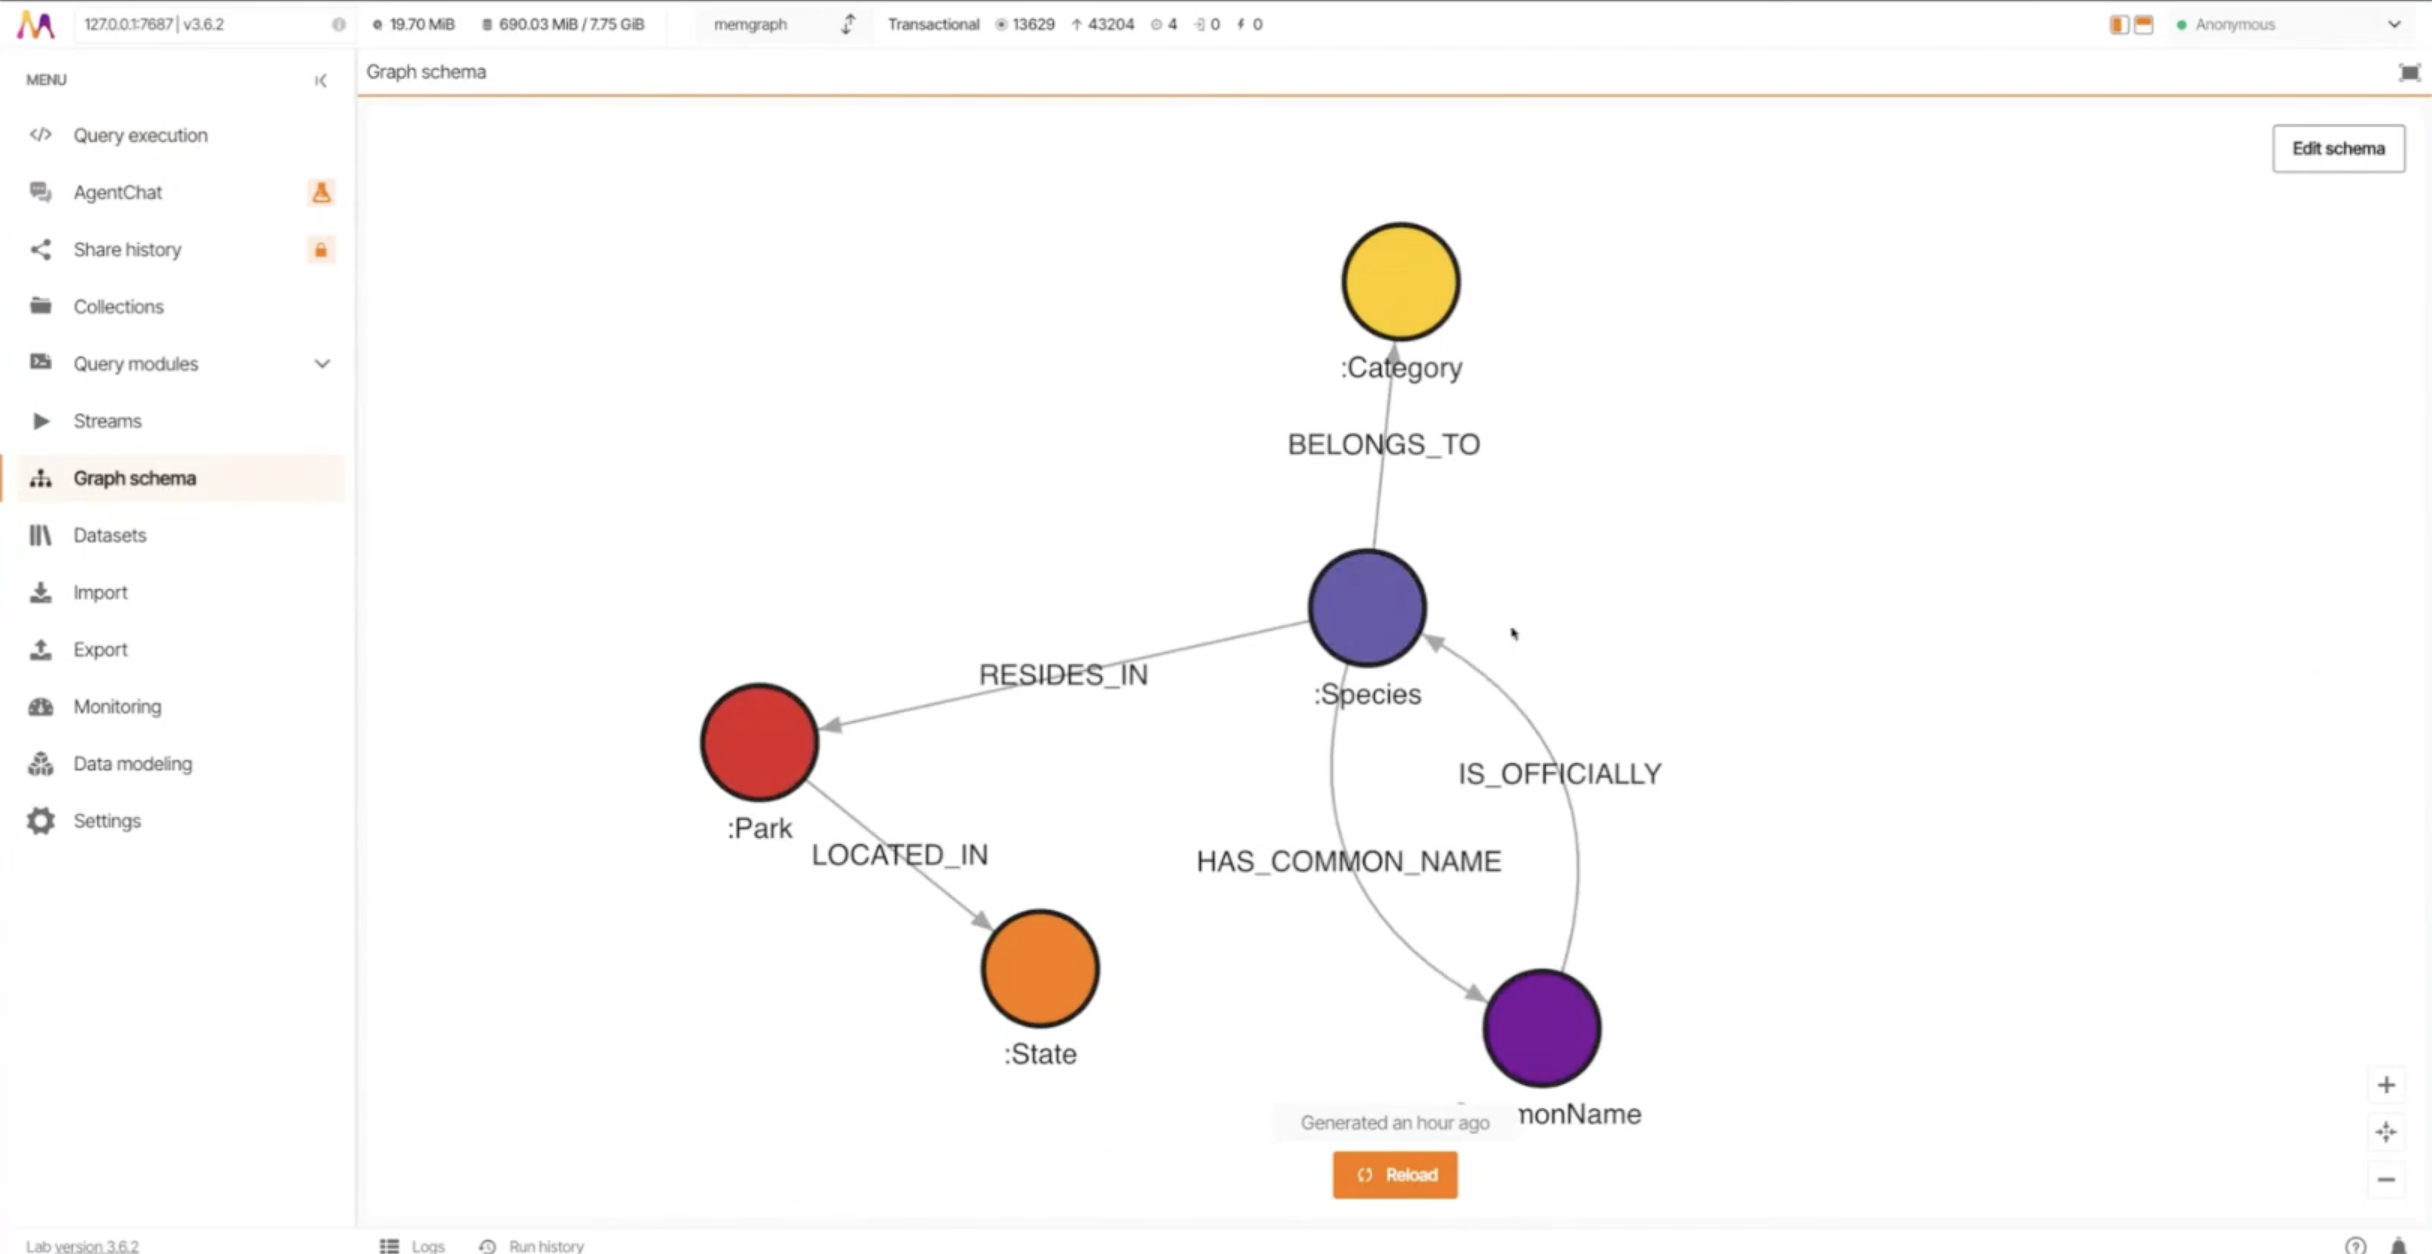The image size is (2432, 1254).
Task: Select the purple Species node
Action: click(x=1366, y=606)
